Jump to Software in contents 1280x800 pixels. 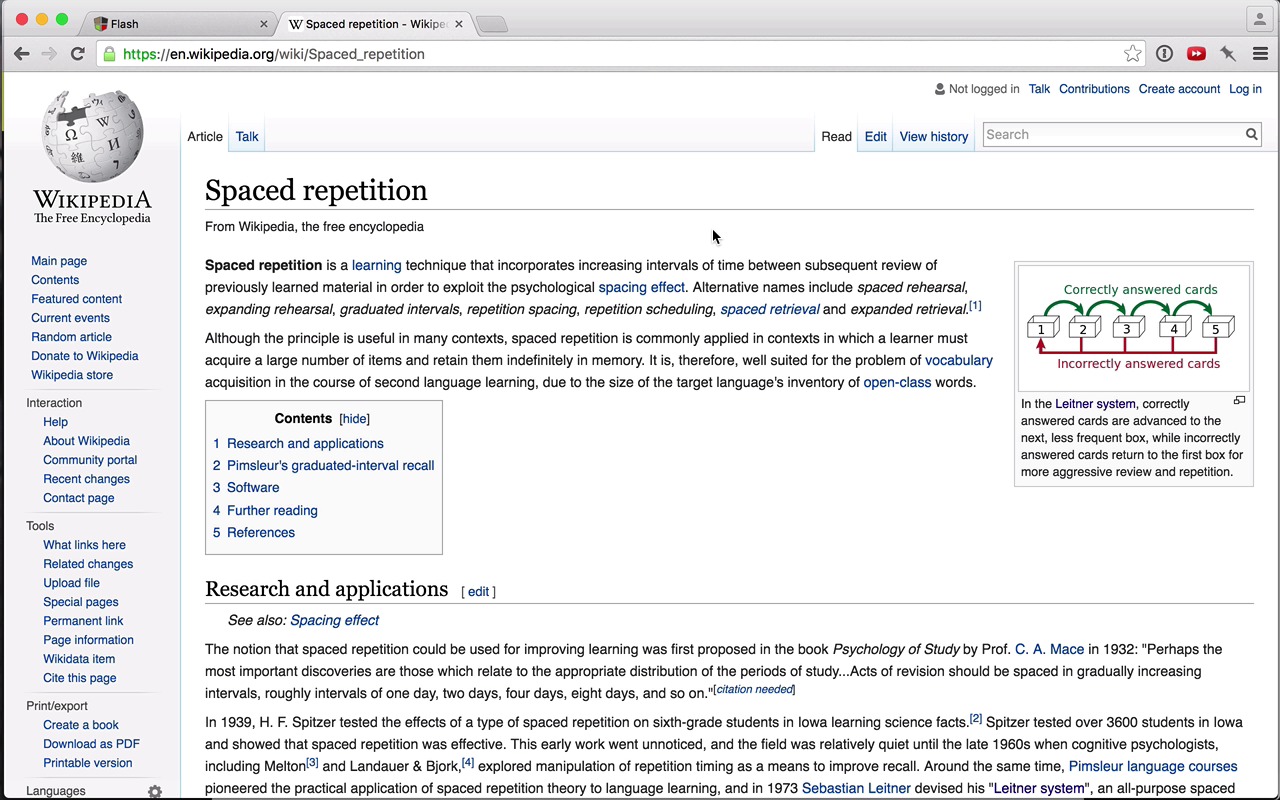(x=253, y=487)
